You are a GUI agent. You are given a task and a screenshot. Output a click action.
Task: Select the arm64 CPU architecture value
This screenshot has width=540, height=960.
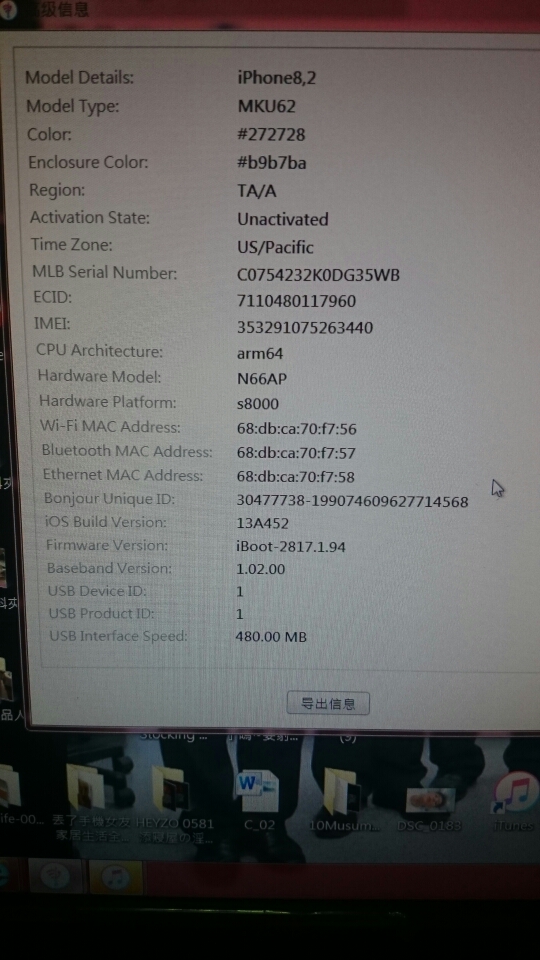260,354
